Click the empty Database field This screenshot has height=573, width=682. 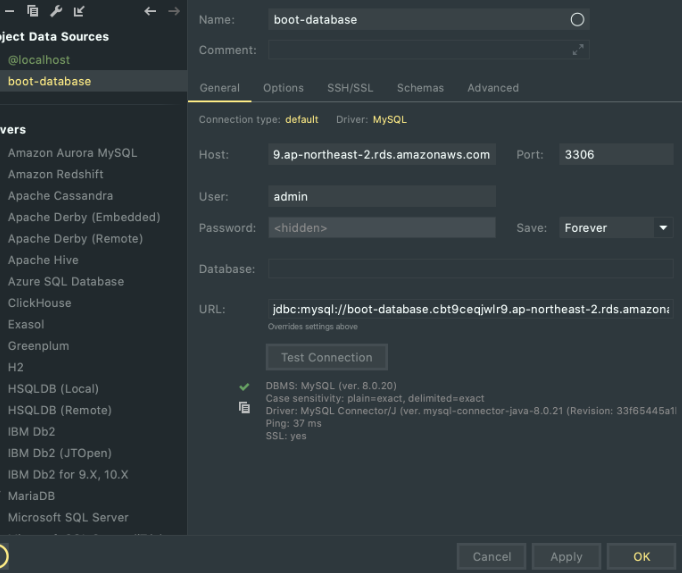[x=471, y=268]
